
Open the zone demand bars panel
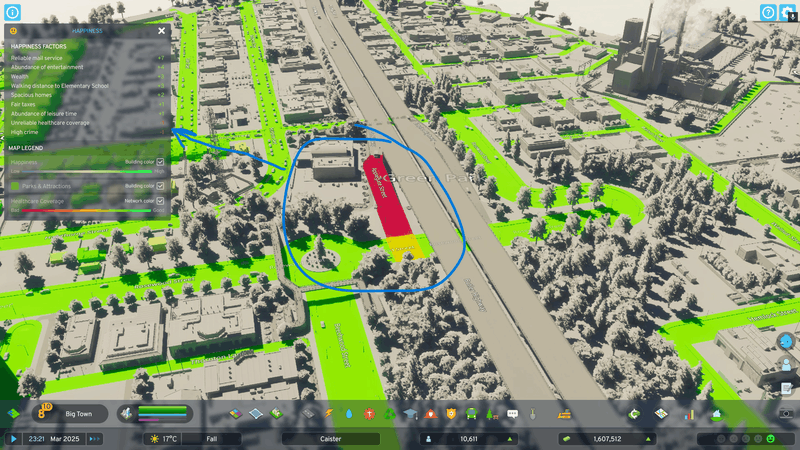point(156,413)
